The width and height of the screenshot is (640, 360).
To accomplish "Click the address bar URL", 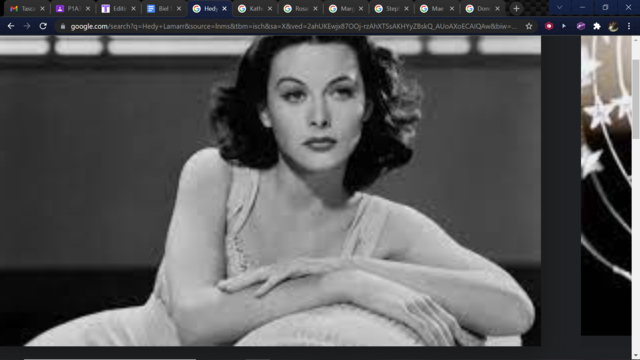I will [x=293, y=26].
